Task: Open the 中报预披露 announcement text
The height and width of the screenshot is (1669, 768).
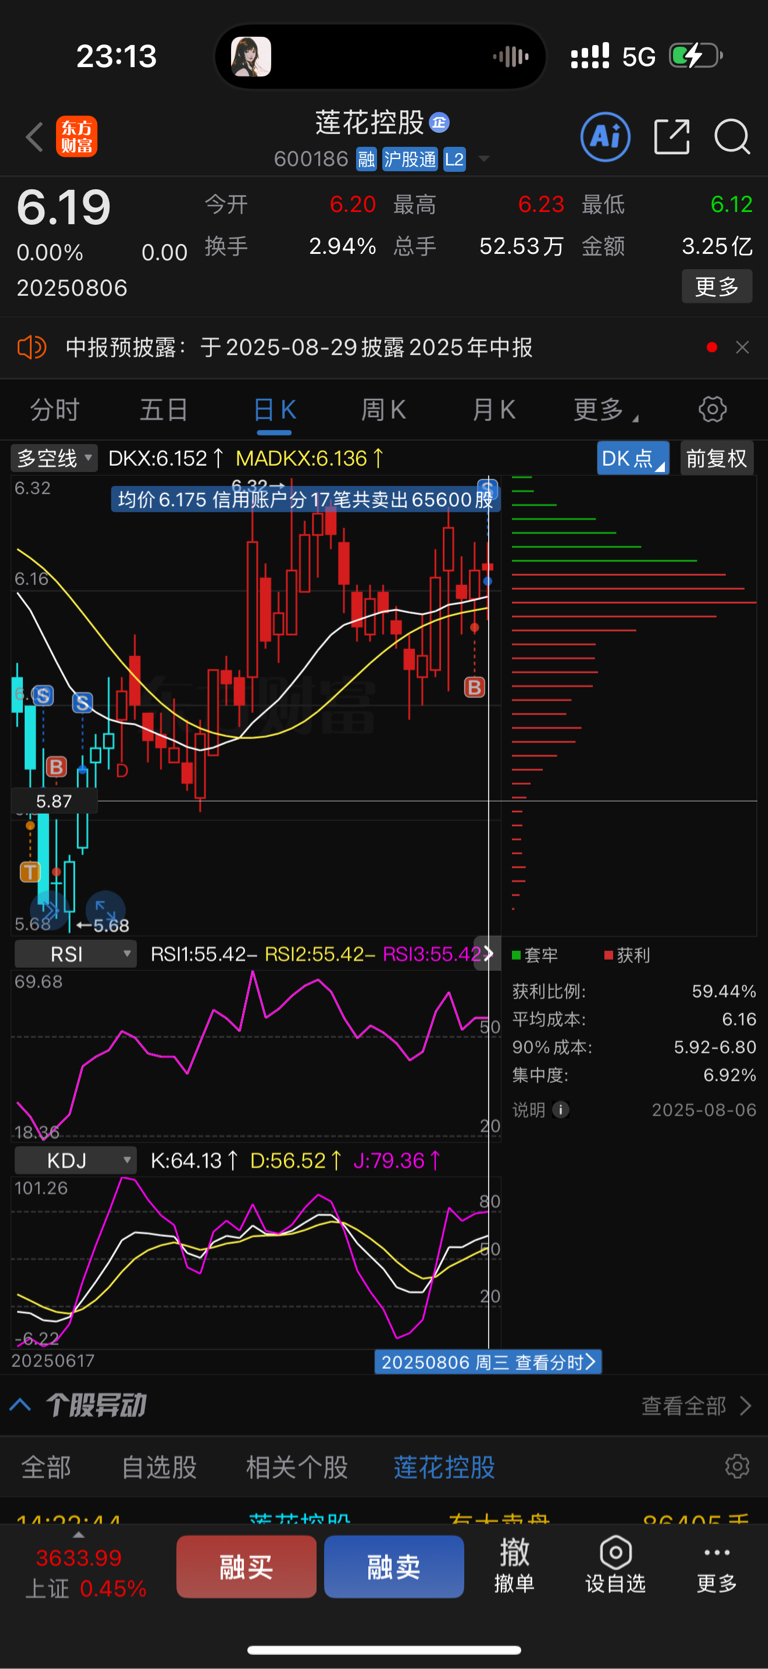Action: tap(299, 347)
